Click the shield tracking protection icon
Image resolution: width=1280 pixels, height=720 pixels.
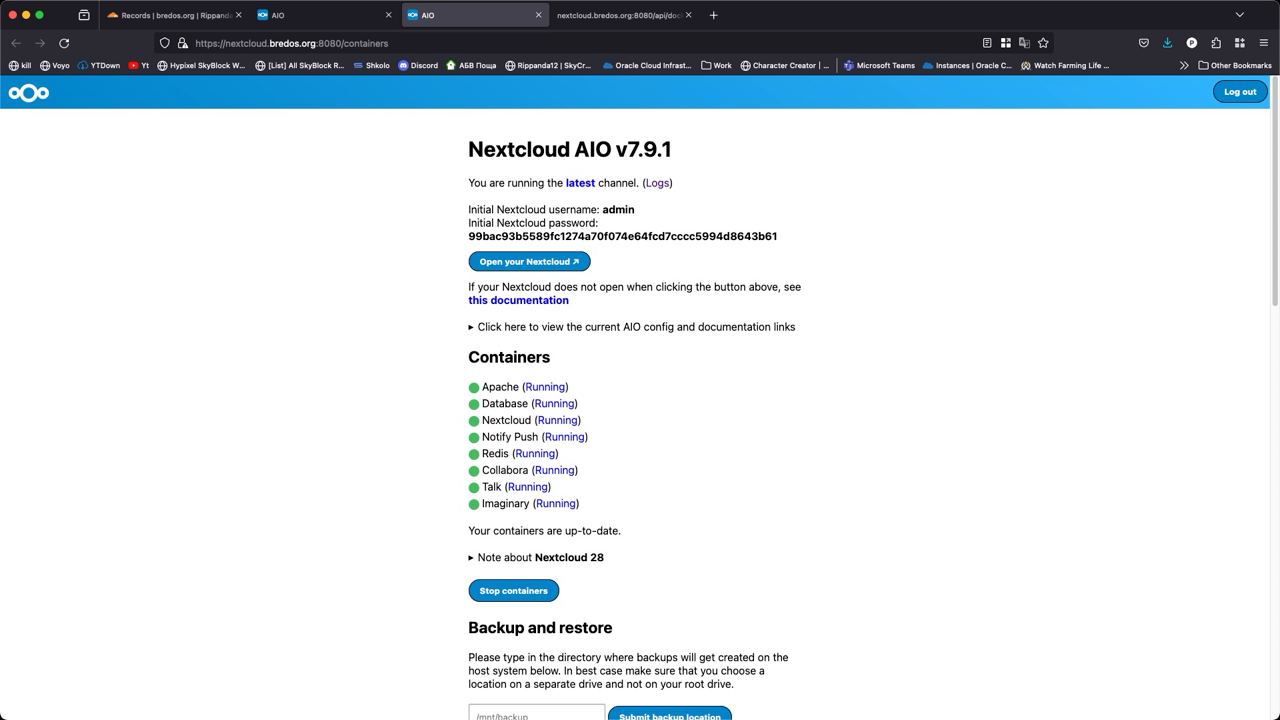click(165, 43)
